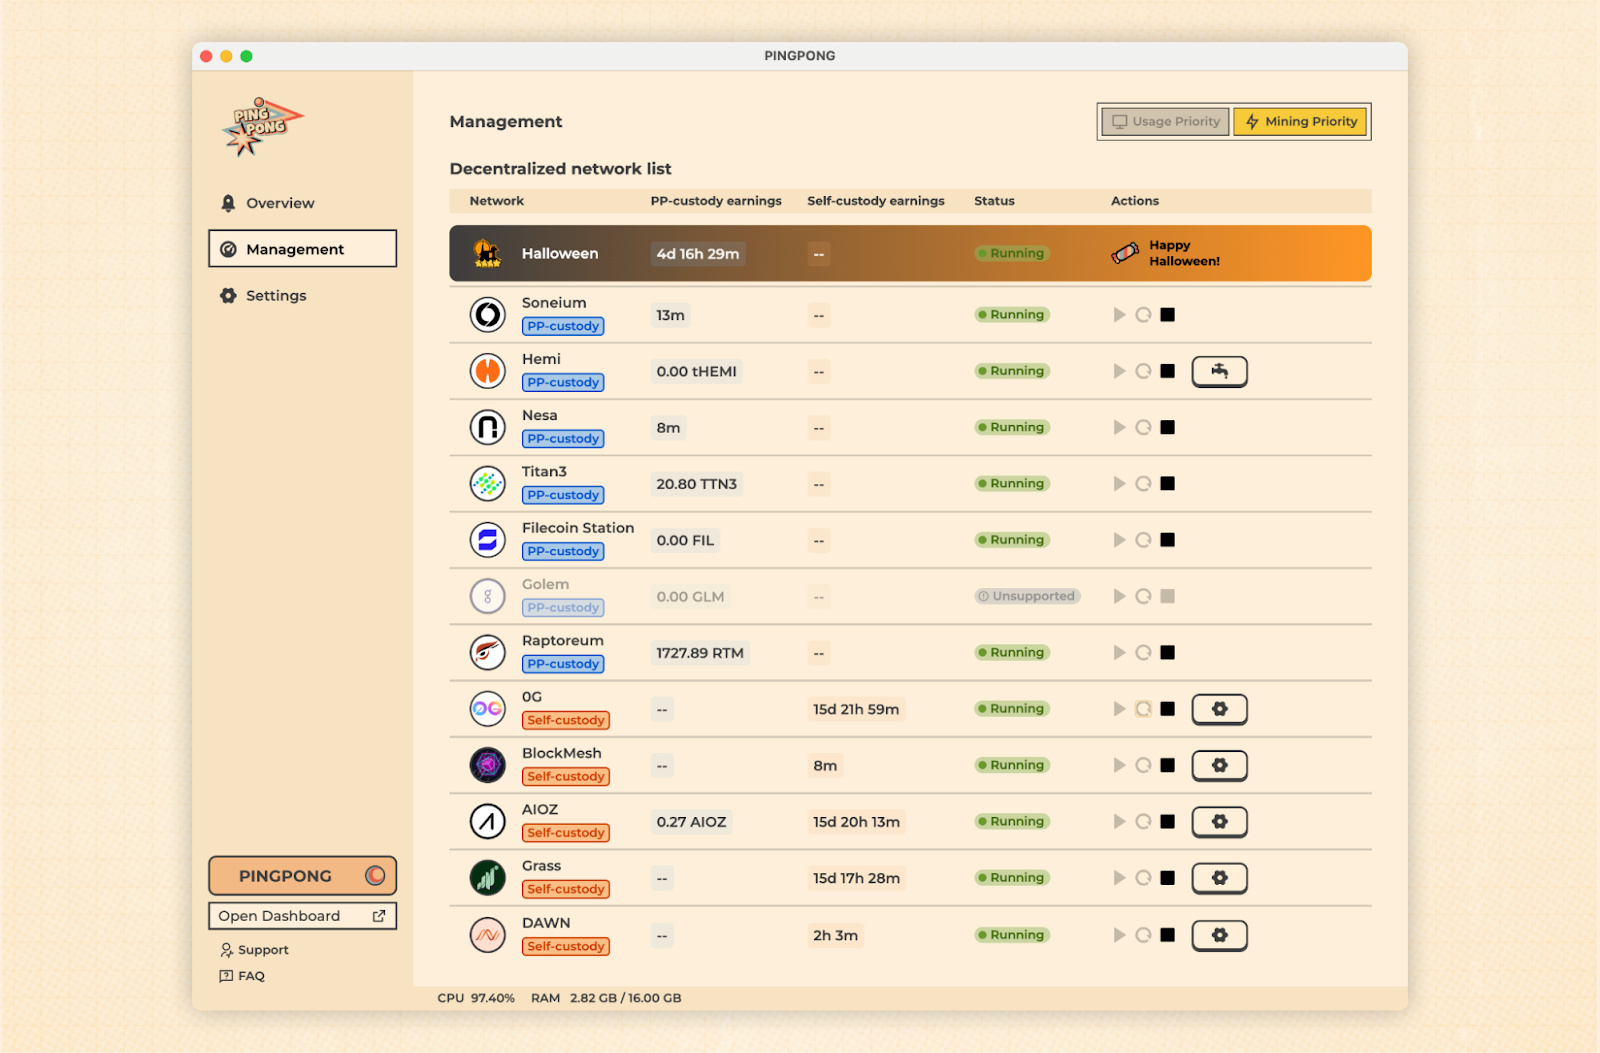Open 0G gear configuration button
The width and height of the screenshot is (1600, 1053).
click(1219, 709)
